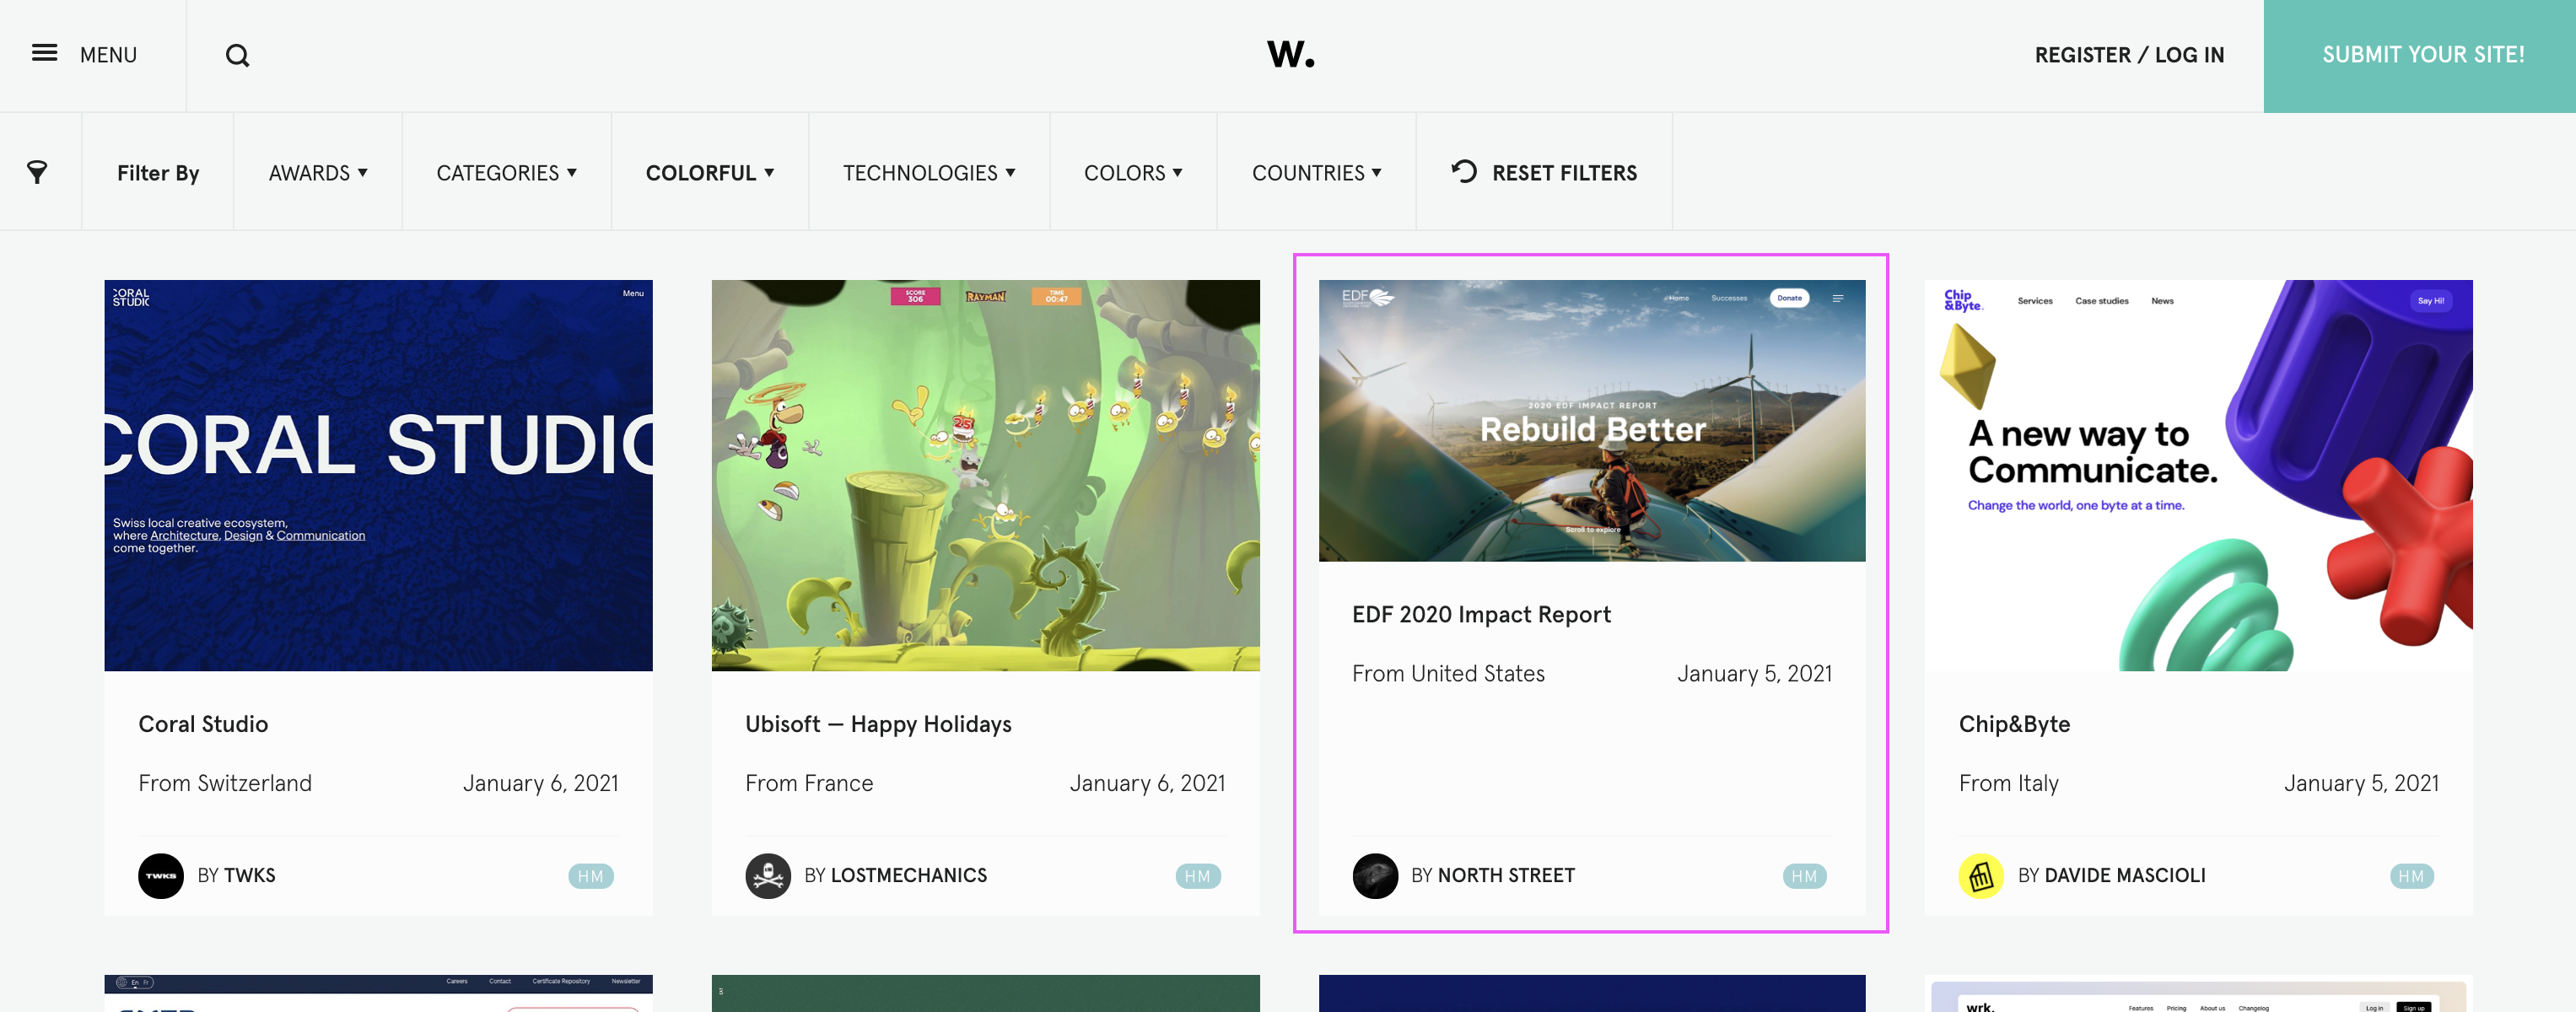
Task: Open the hamburger MENU icon
Action: click(44, 54)
